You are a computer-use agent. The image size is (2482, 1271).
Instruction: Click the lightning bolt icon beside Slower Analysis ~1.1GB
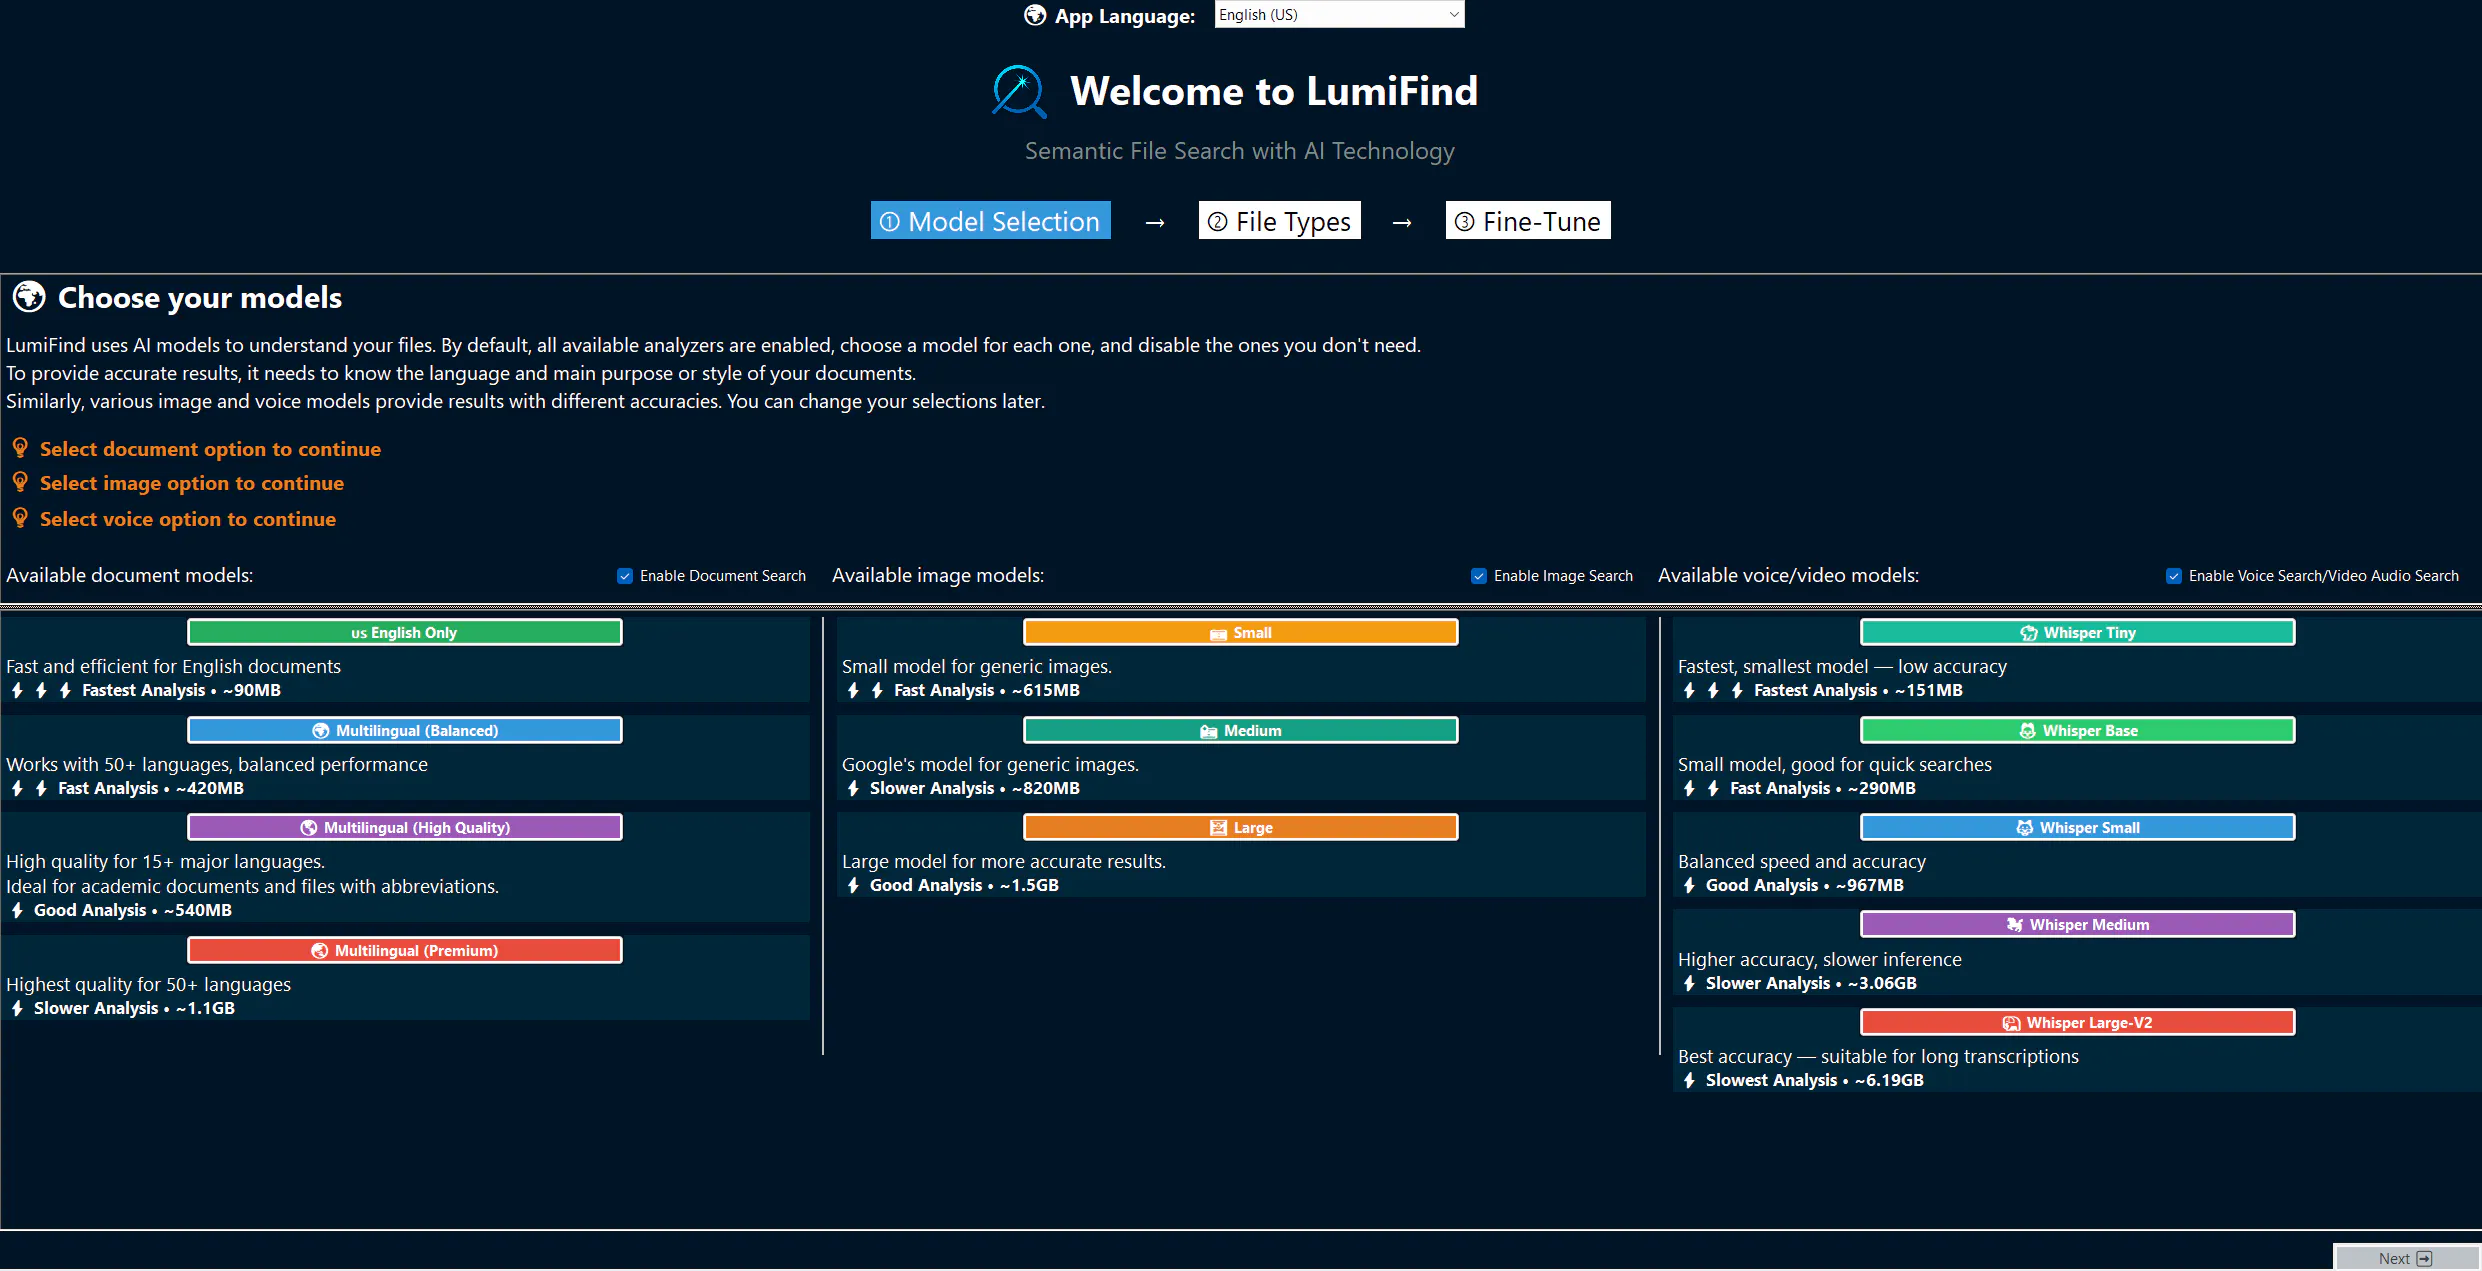point(17,1008)
